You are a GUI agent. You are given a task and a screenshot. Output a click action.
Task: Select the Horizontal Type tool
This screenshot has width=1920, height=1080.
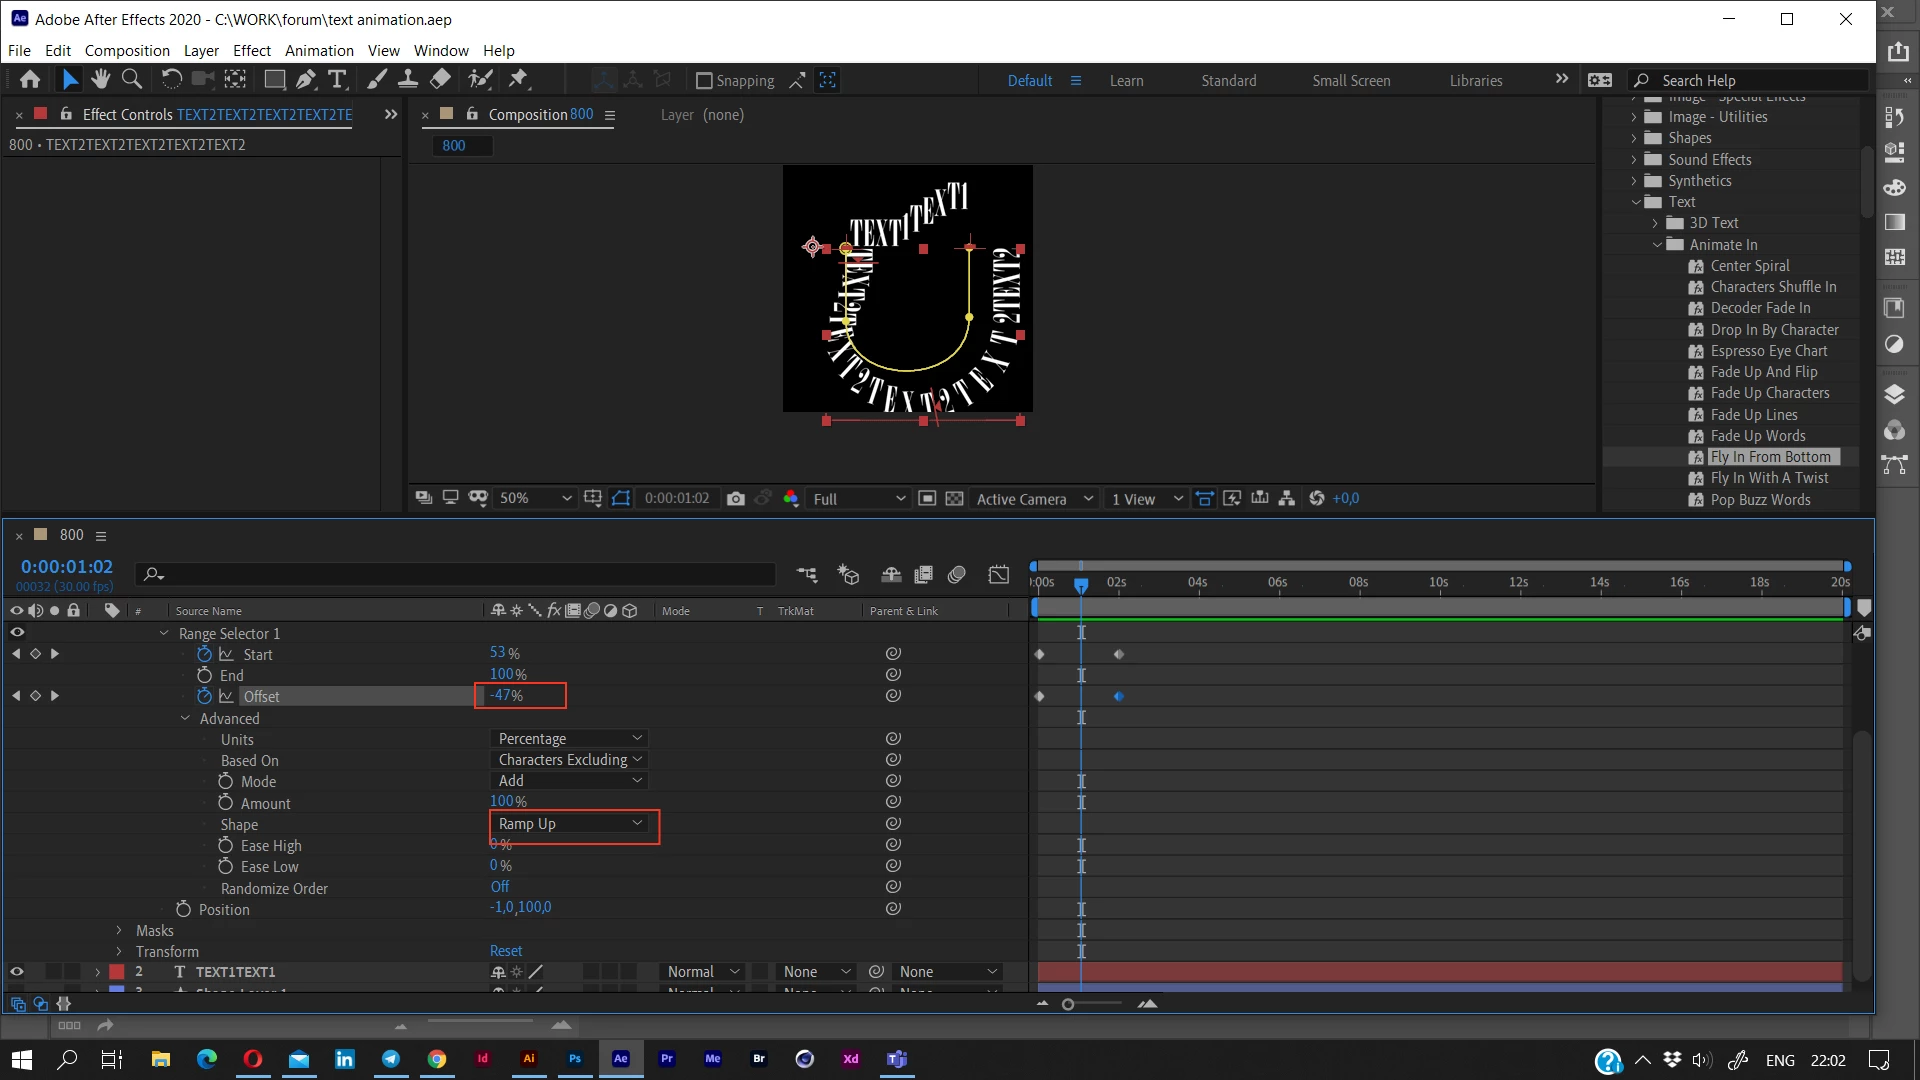337,79
